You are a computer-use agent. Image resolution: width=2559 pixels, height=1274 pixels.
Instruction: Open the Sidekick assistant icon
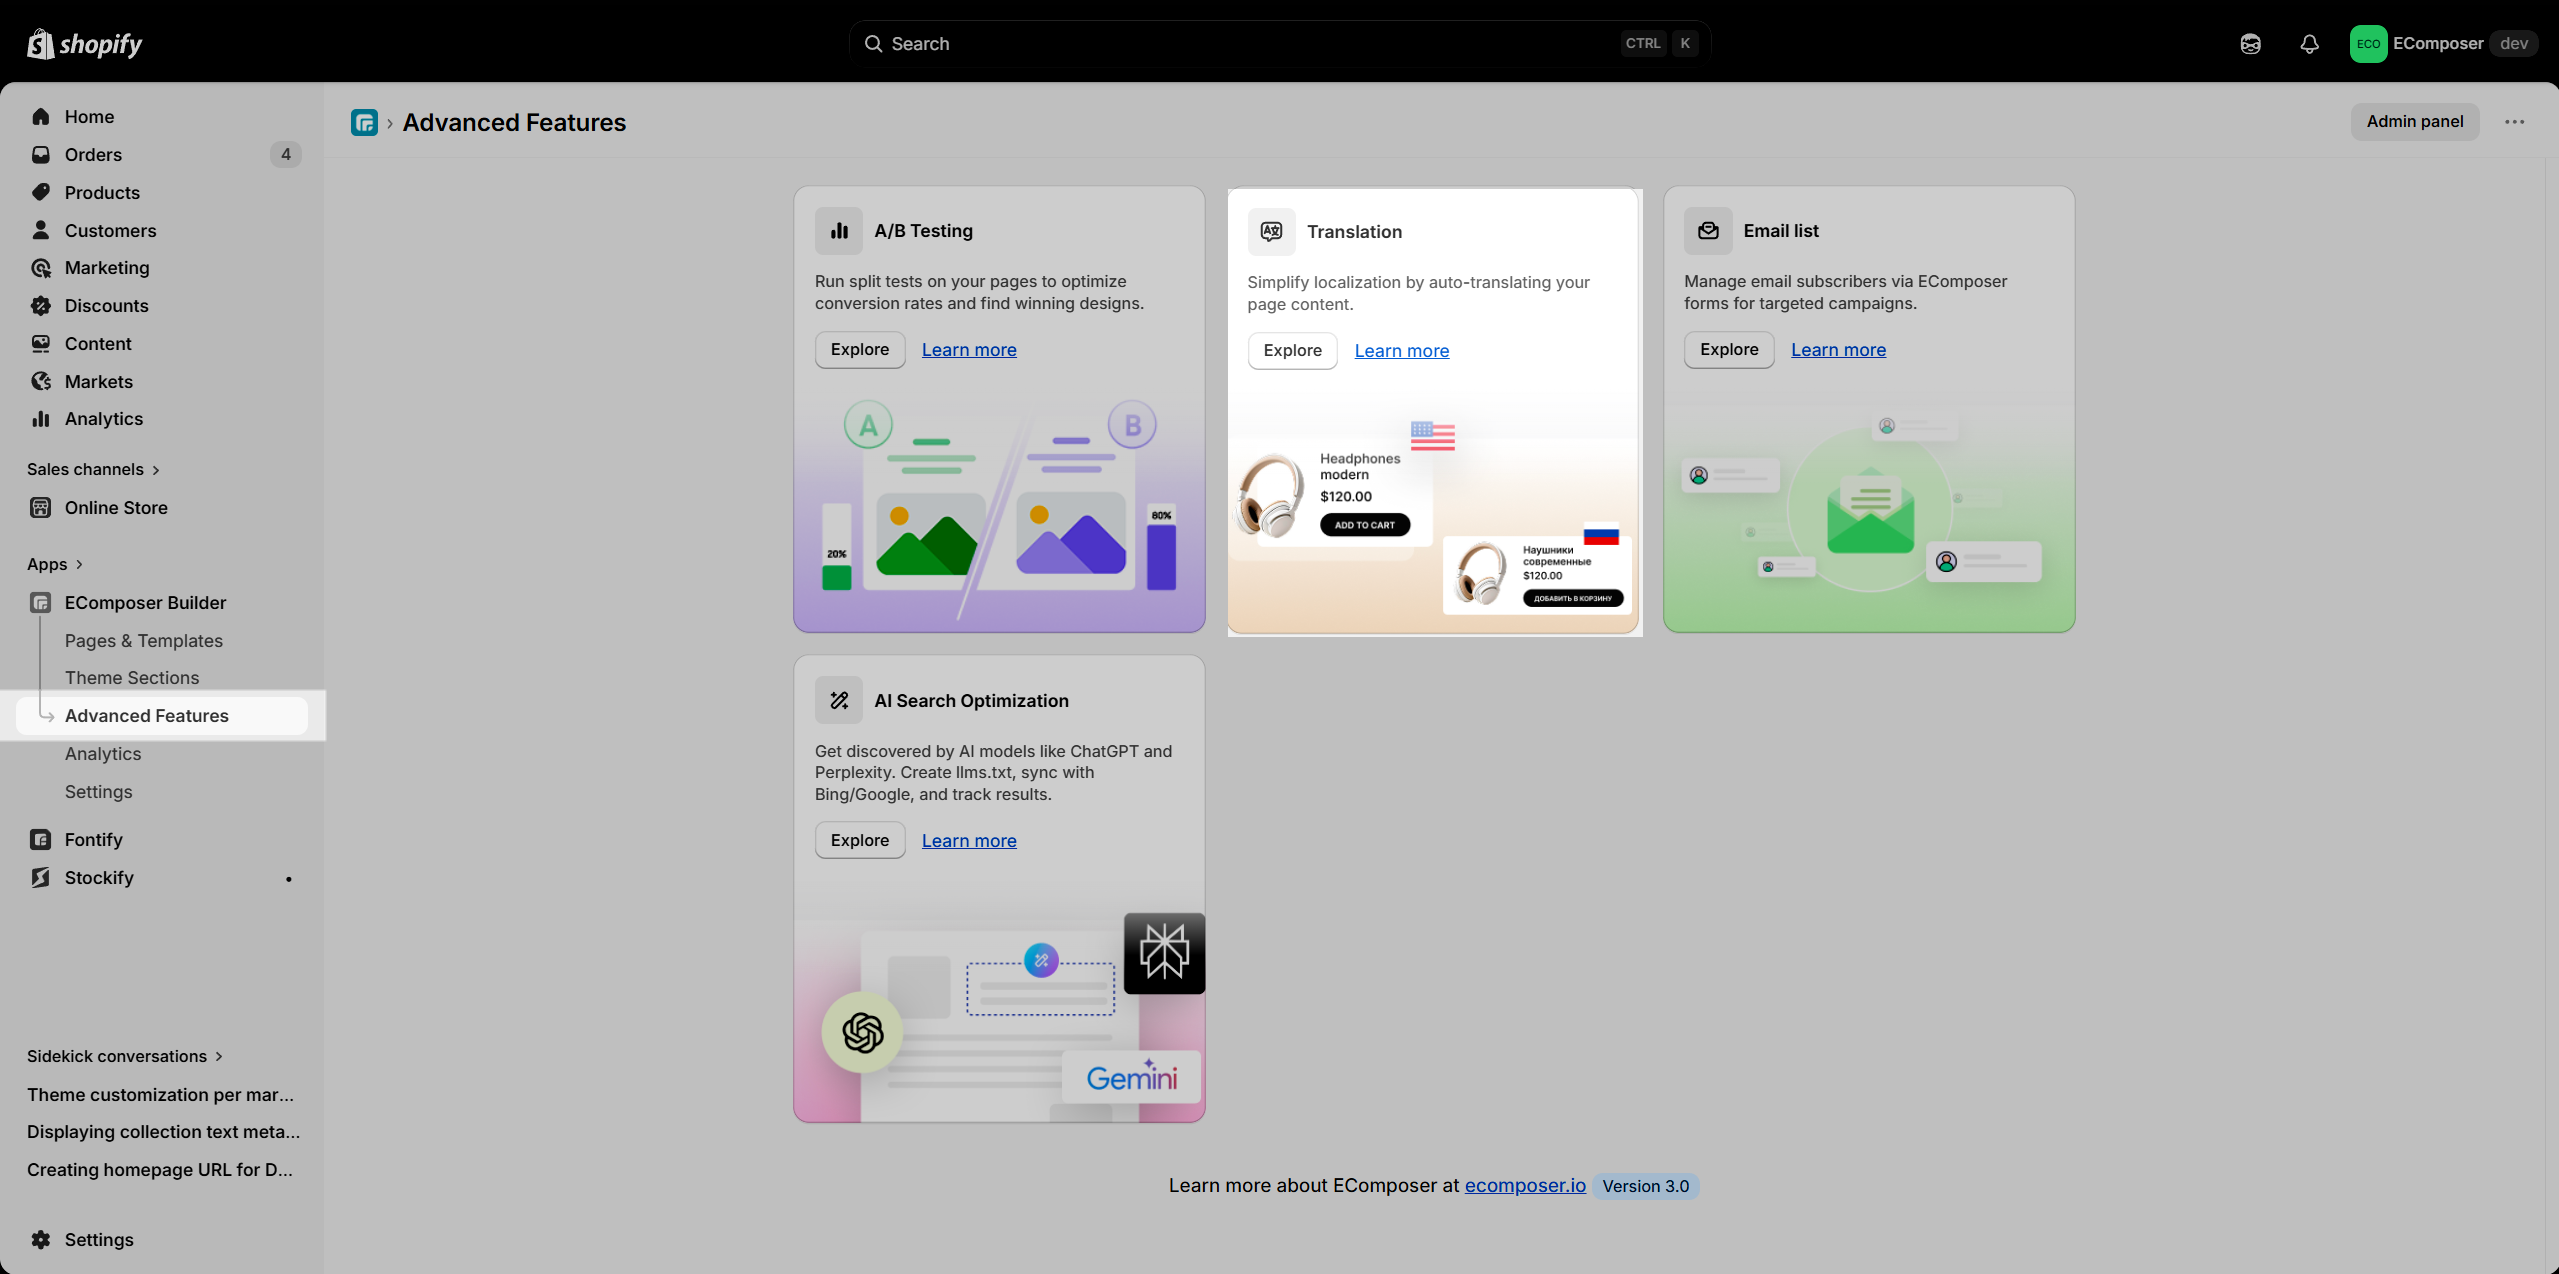[x=2250, y=44]
